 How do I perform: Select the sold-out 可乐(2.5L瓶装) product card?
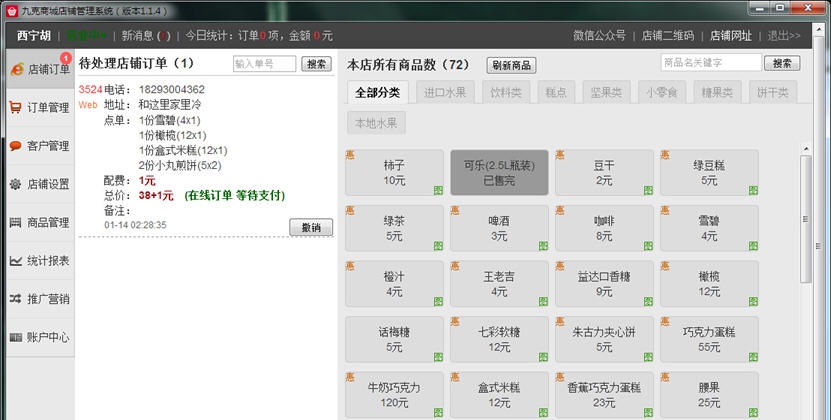click(499, 172)
